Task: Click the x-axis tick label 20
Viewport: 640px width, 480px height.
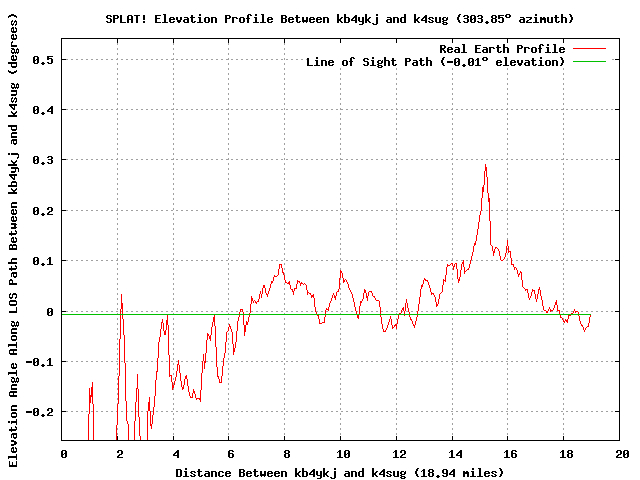Action: pyautogui.click(x=622, y=454)
